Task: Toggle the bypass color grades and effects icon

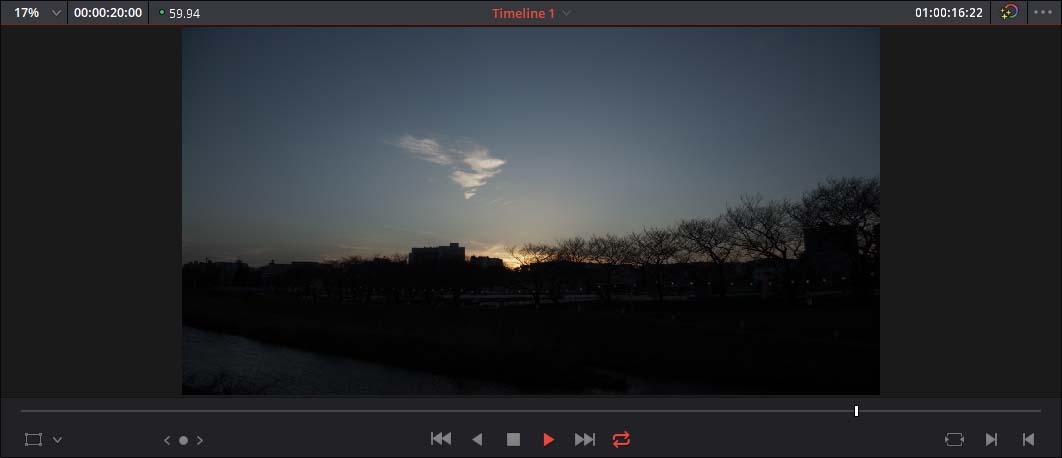Action: [x=1009, y=12]
